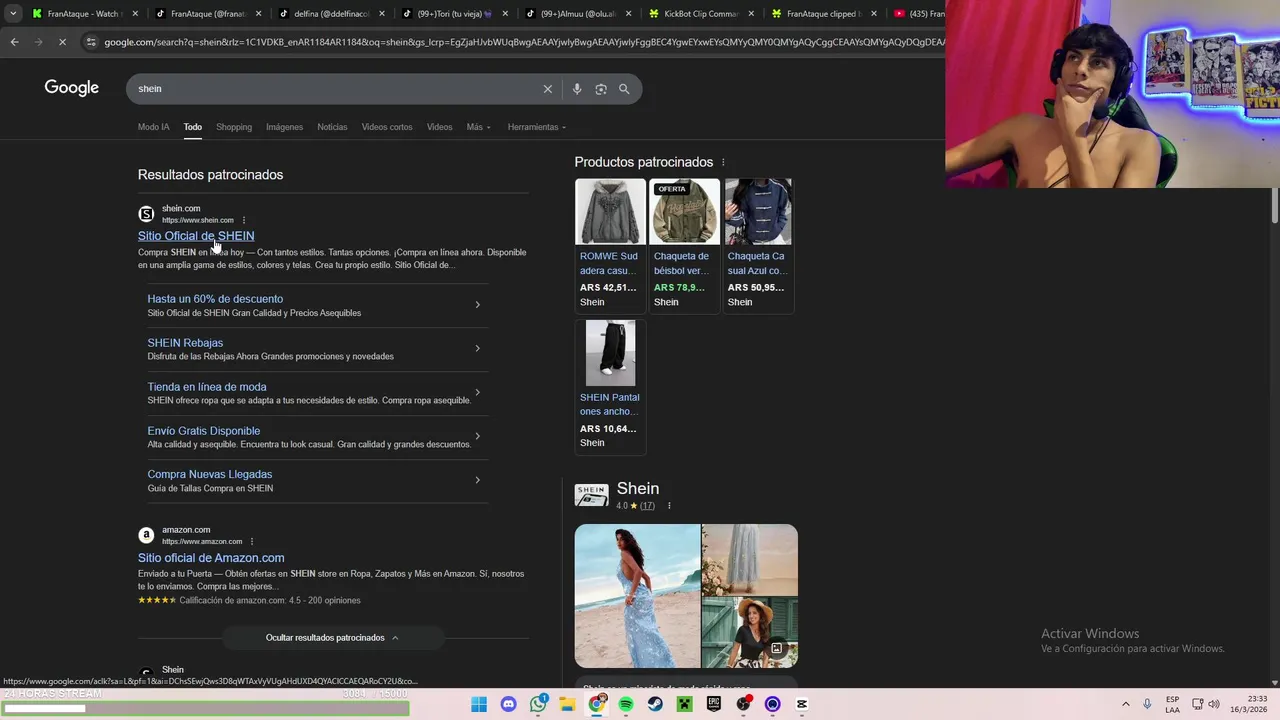Viewport: 1280px width, 720px height.
Task: Open Epic Games Launcher from taskbar
Action: point(714,704)
